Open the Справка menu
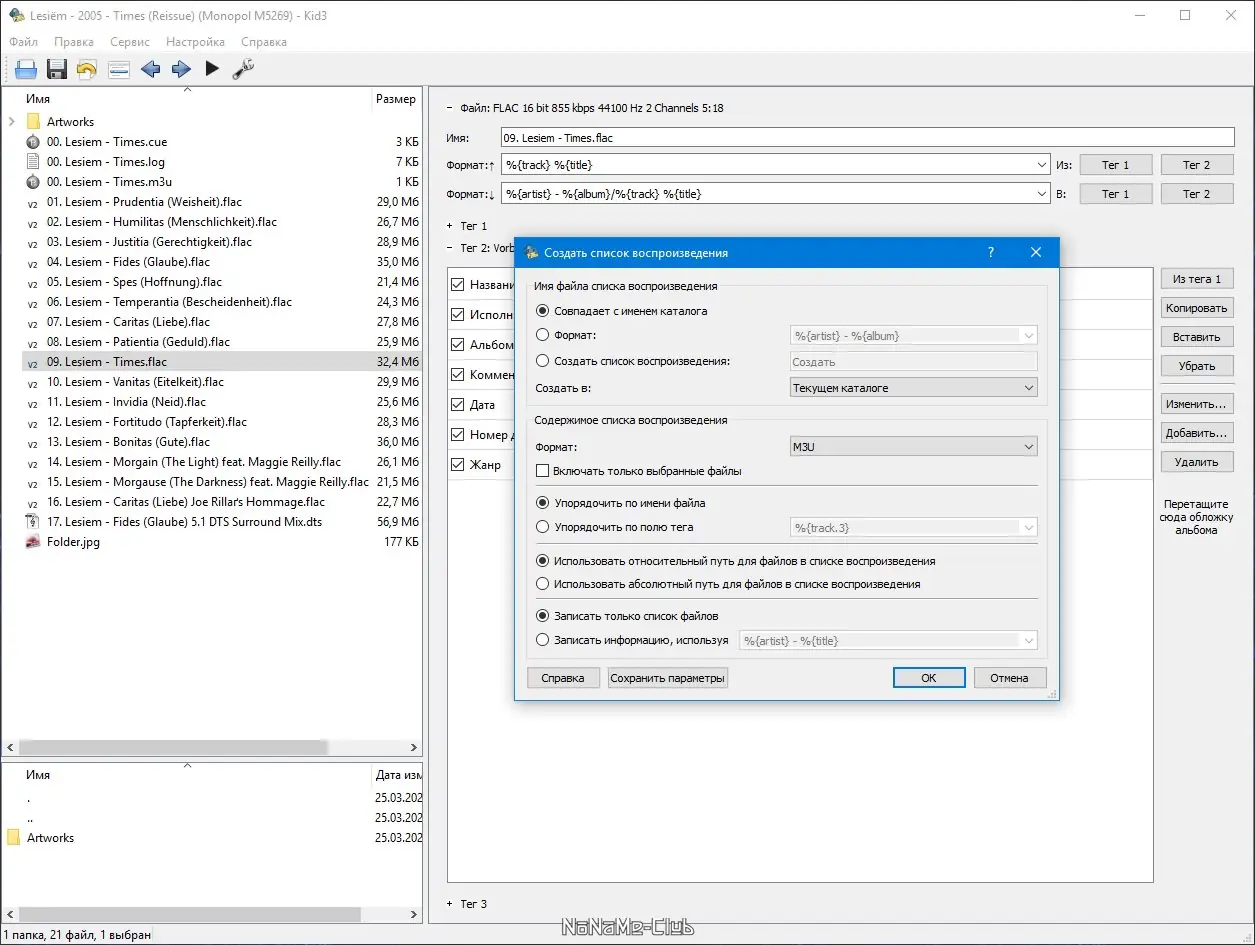The image size is (1255, 945). [x=264, y=42]
